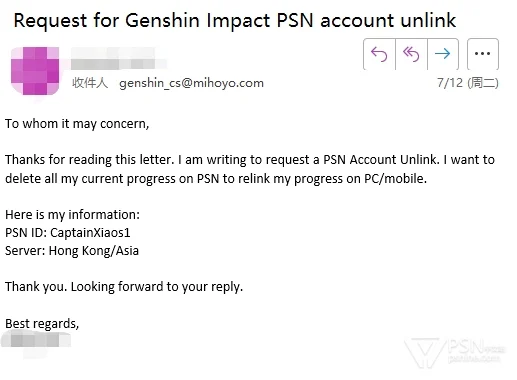This screenshot has height=380, width=517.
Task: Click the 7/12 date stamp
Action: [468, 83]
